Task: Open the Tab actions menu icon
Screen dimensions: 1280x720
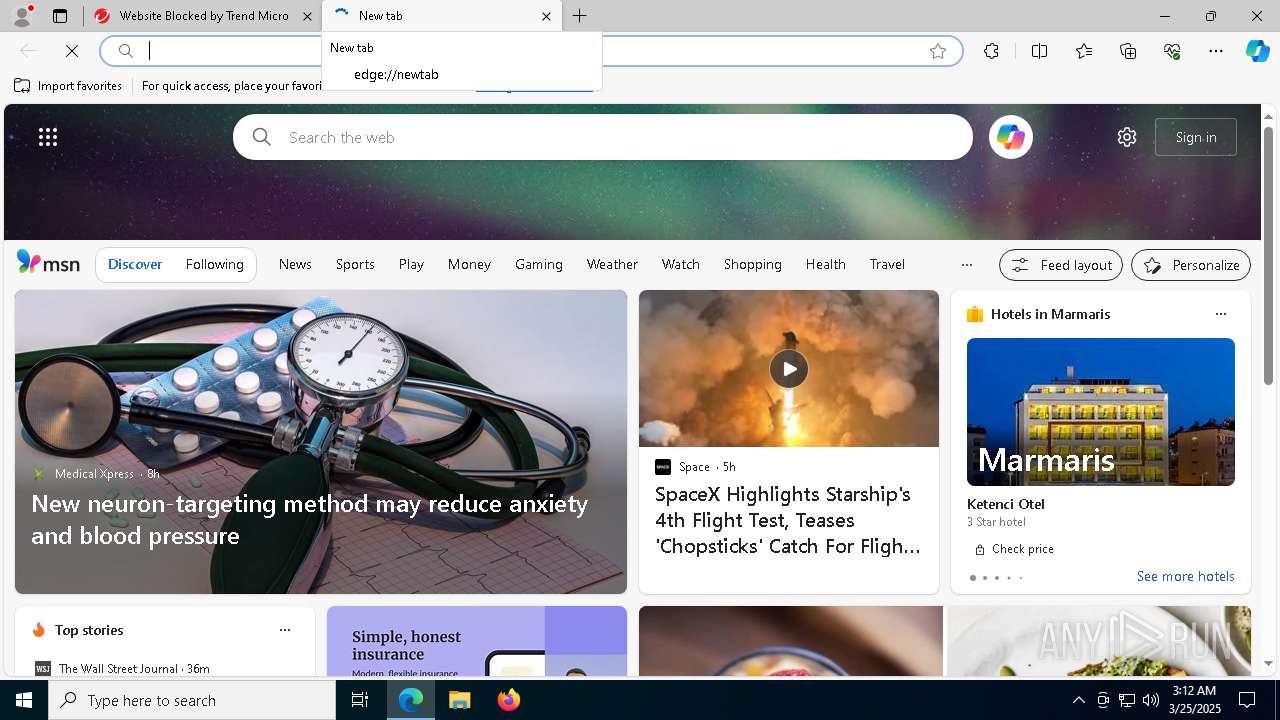Action: tap(60, 16)
